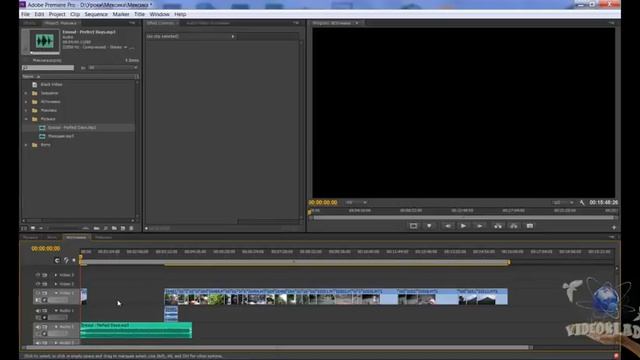This screenshot has height=360, width=640.
Task: Select the second mp3 file under the open bin
Action: tap(61, 136)
